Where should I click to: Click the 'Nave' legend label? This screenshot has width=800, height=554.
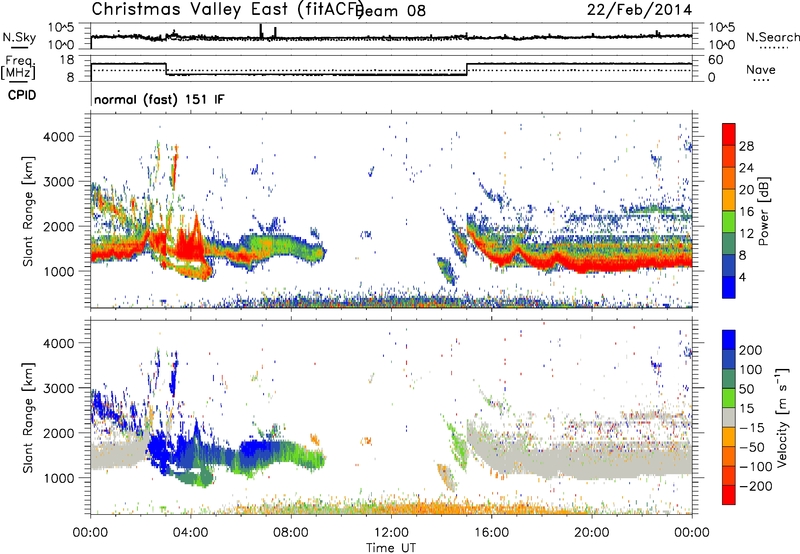tap(761, 69)
